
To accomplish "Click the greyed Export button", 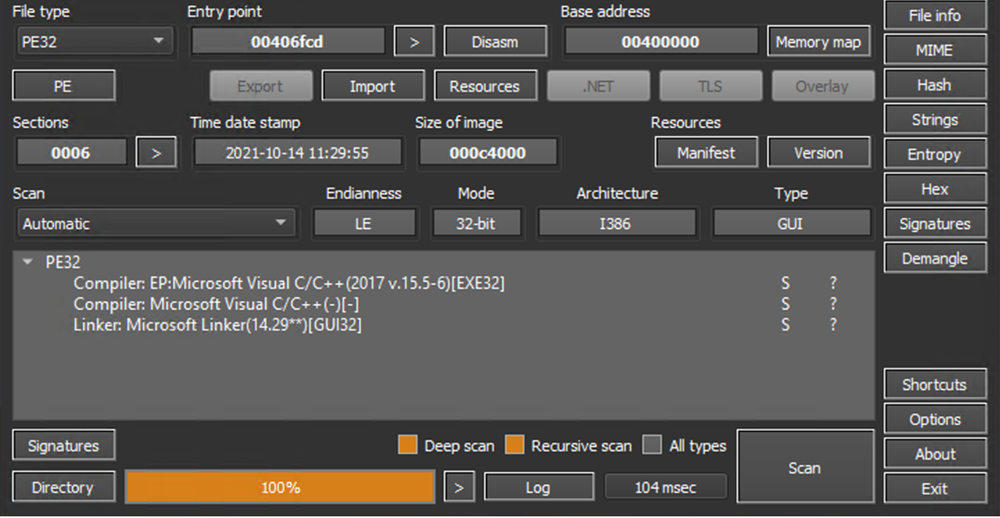I will click(x=260, y=86).
